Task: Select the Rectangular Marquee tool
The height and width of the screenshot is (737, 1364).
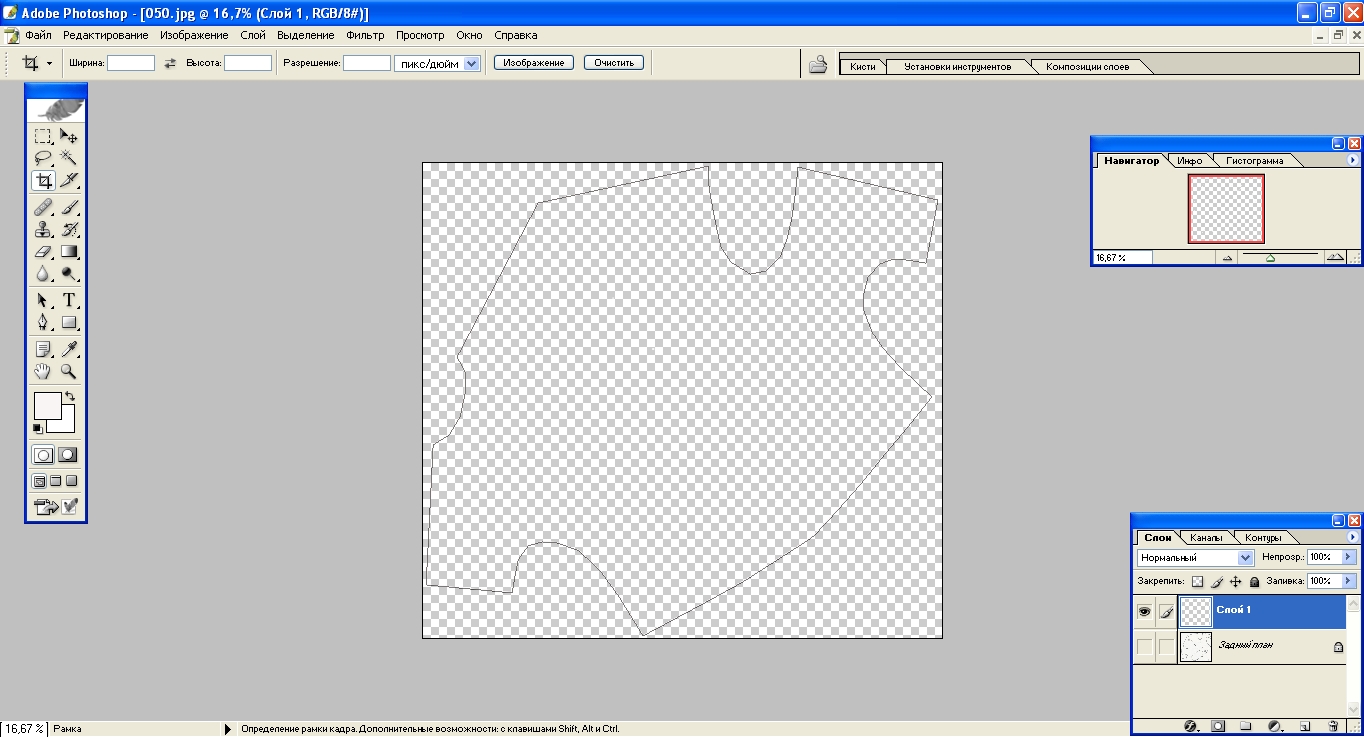Action: (43, 136)
